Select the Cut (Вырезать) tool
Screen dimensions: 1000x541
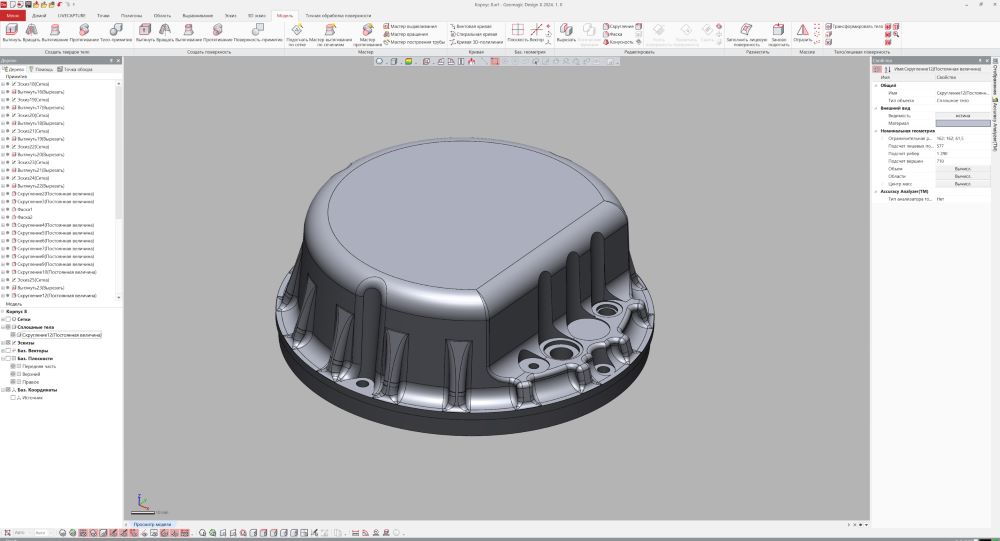(566, 33)
